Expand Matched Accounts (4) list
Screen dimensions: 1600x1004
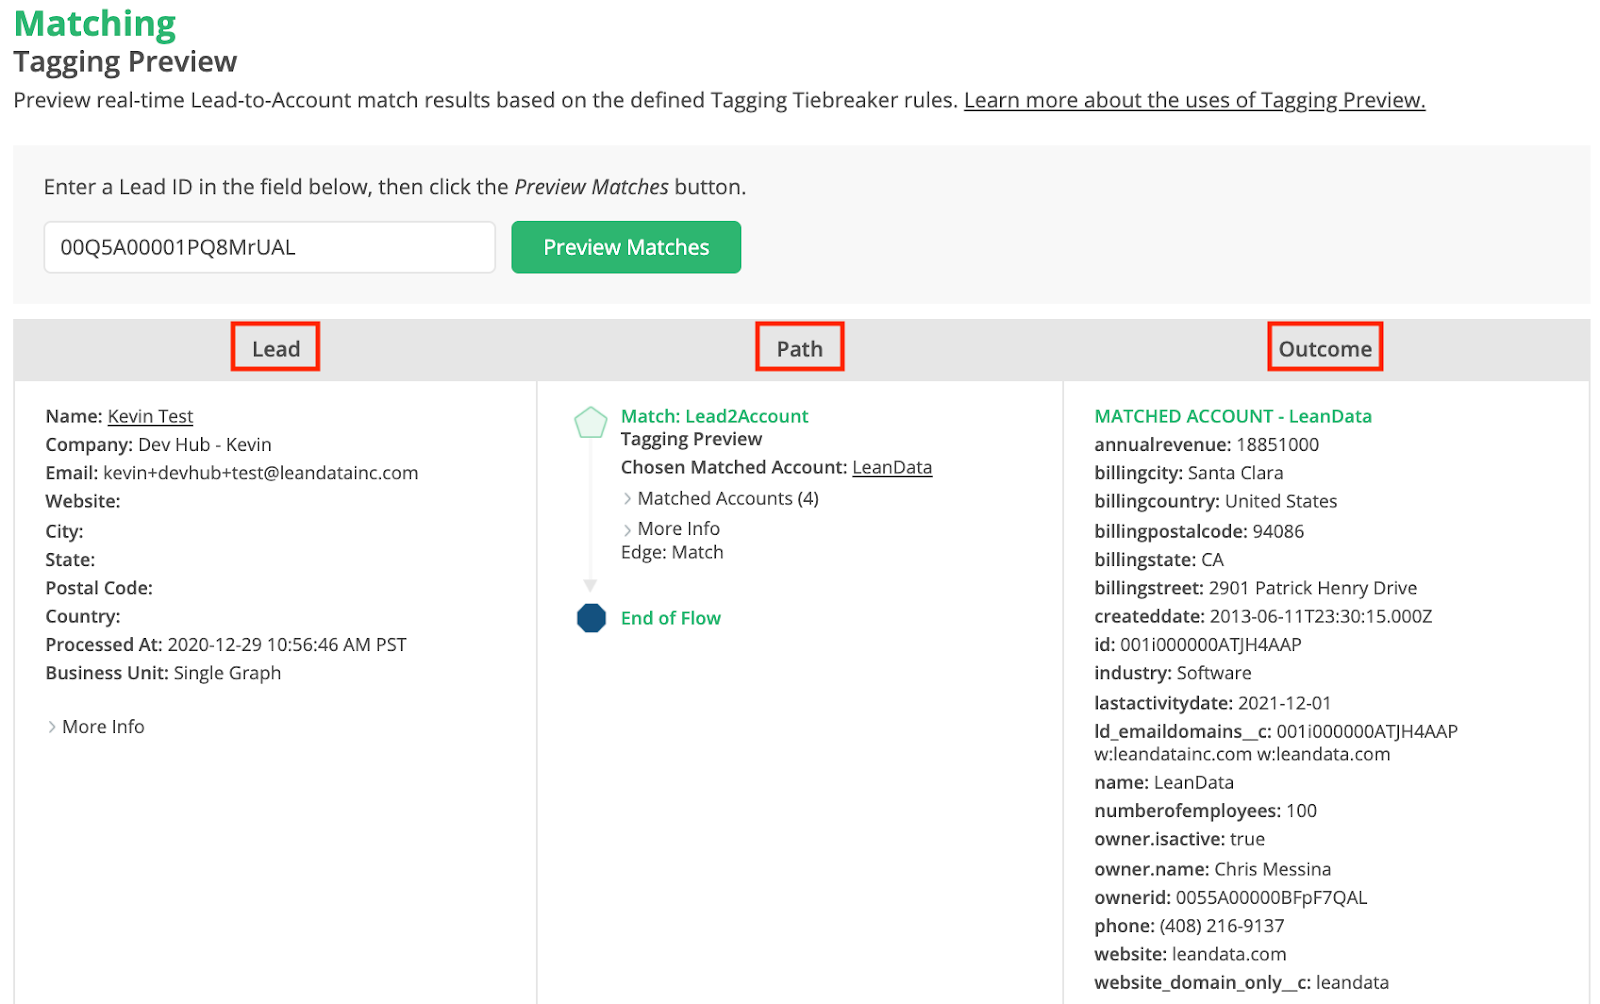[720, 498]
